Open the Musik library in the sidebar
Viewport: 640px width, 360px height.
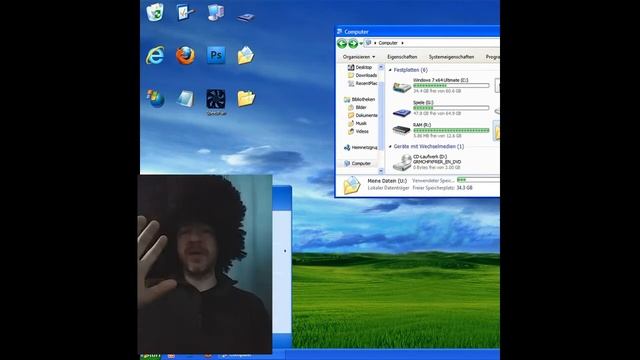(x=357, y=123)
